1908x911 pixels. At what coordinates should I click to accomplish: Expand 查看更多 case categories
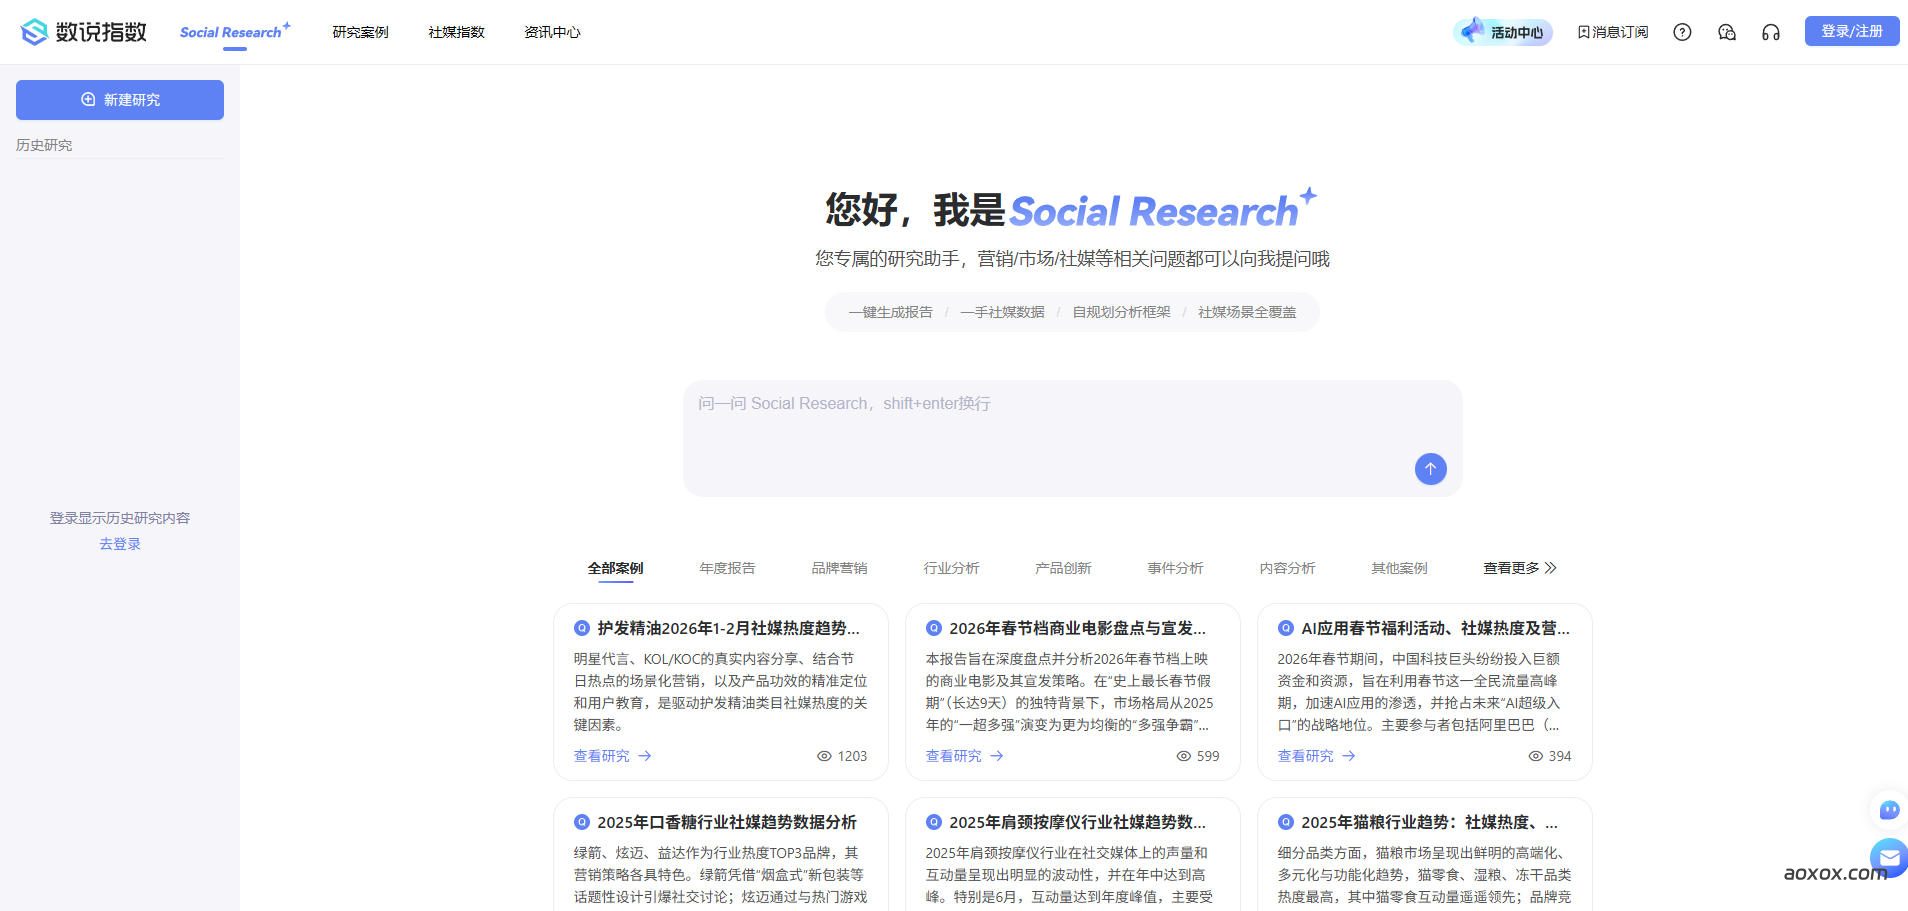point(1520,568)
